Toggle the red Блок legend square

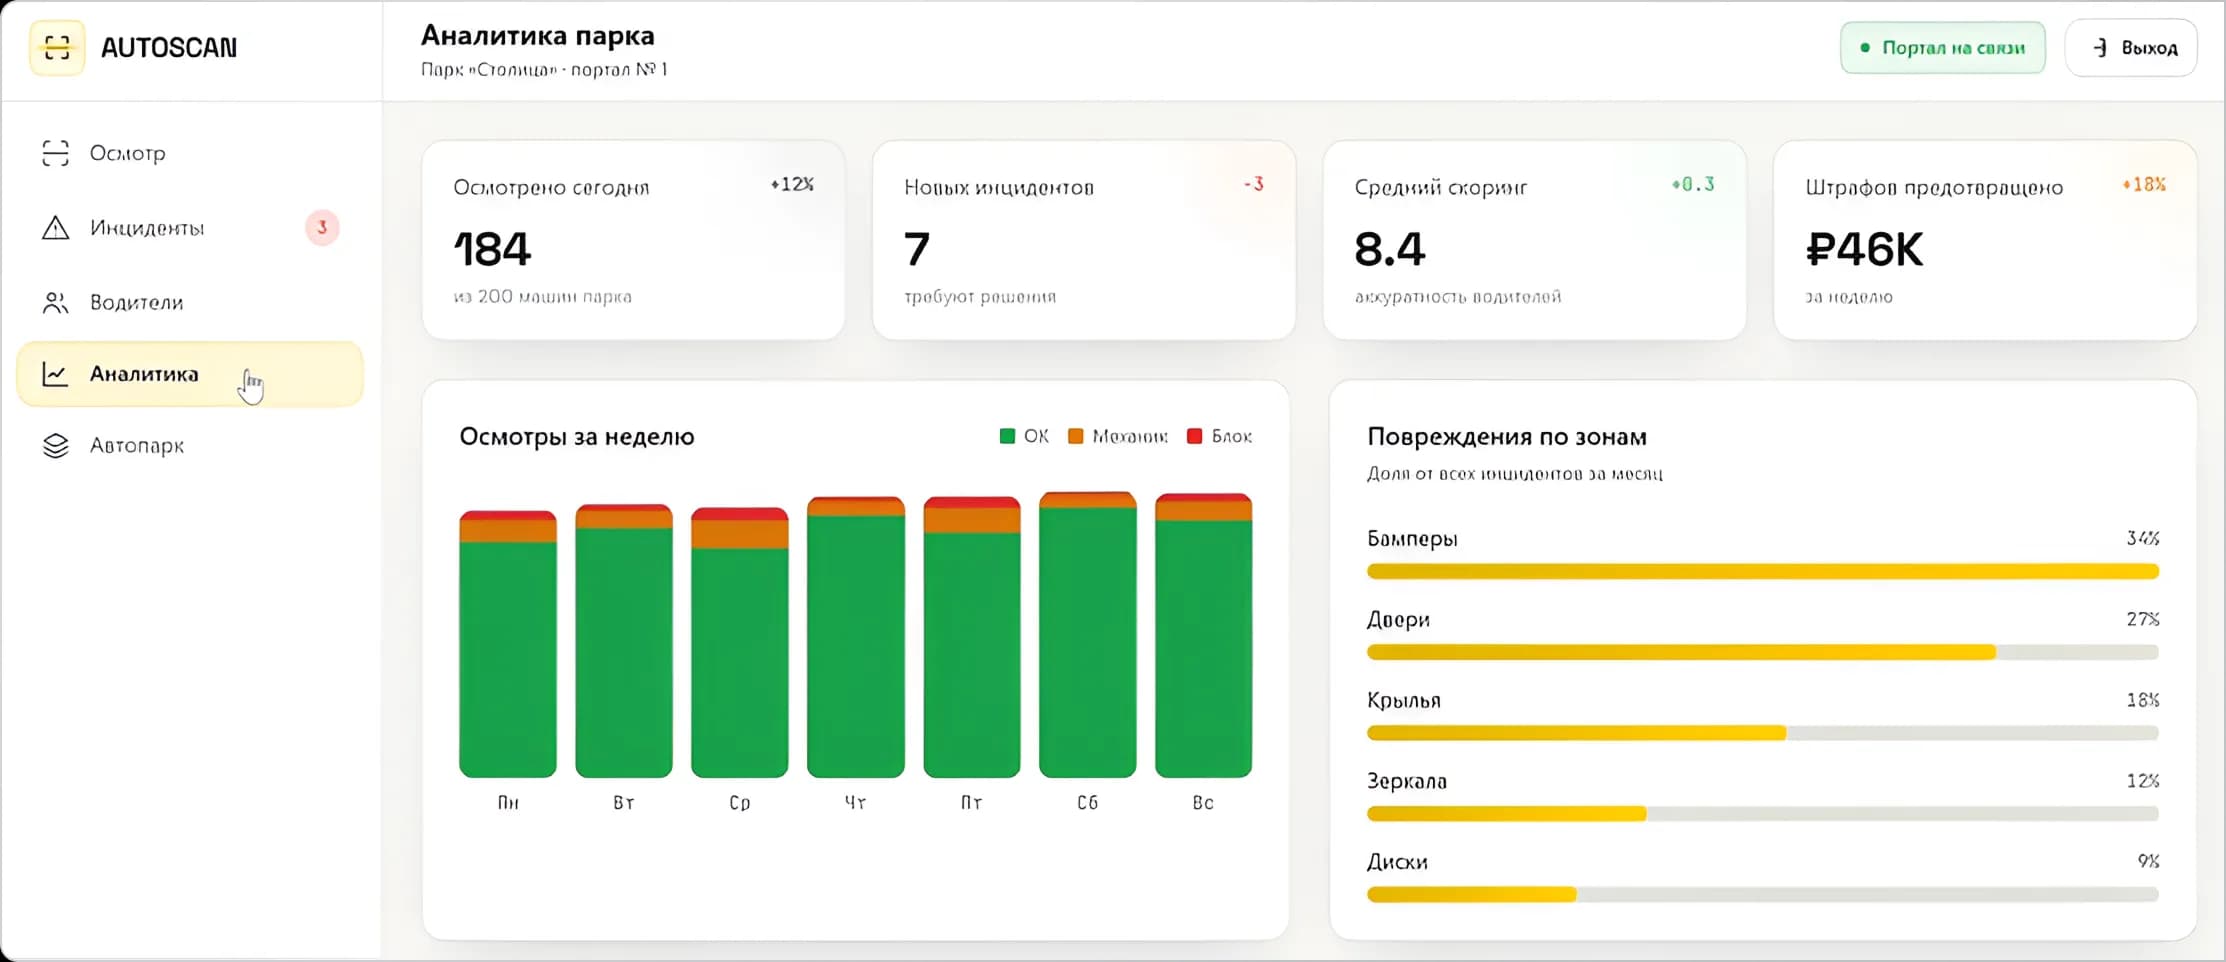coord(1194,436)
